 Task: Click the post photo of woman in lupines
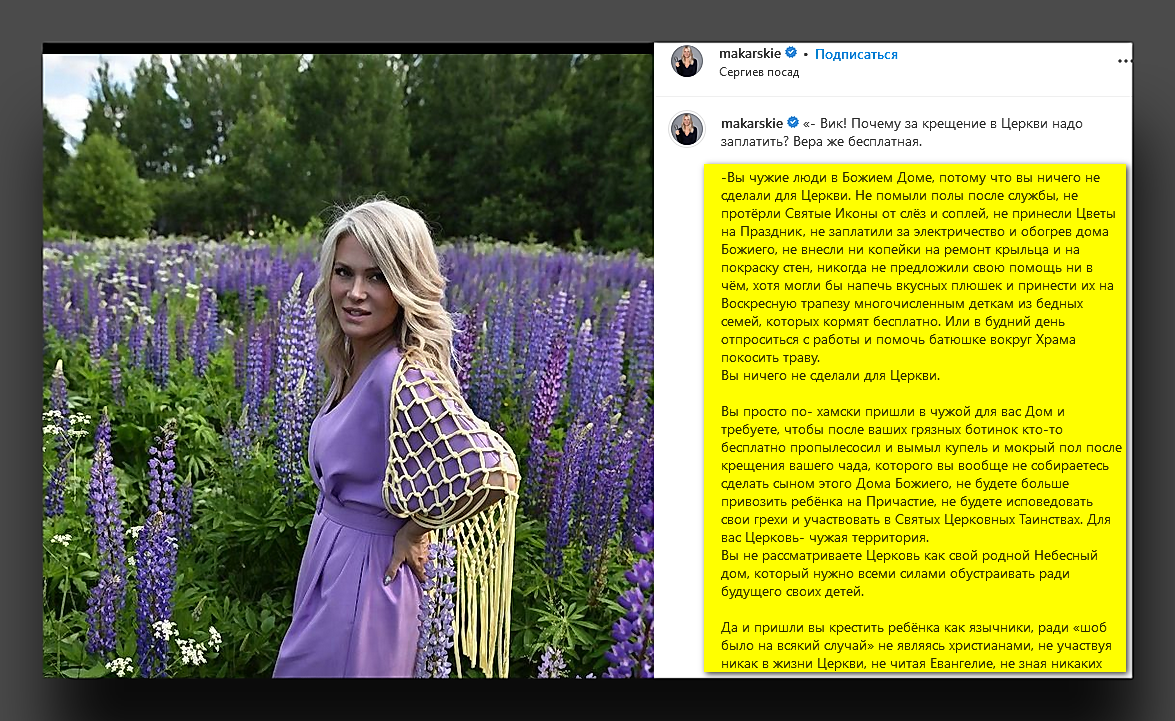[x=348, y=366]
